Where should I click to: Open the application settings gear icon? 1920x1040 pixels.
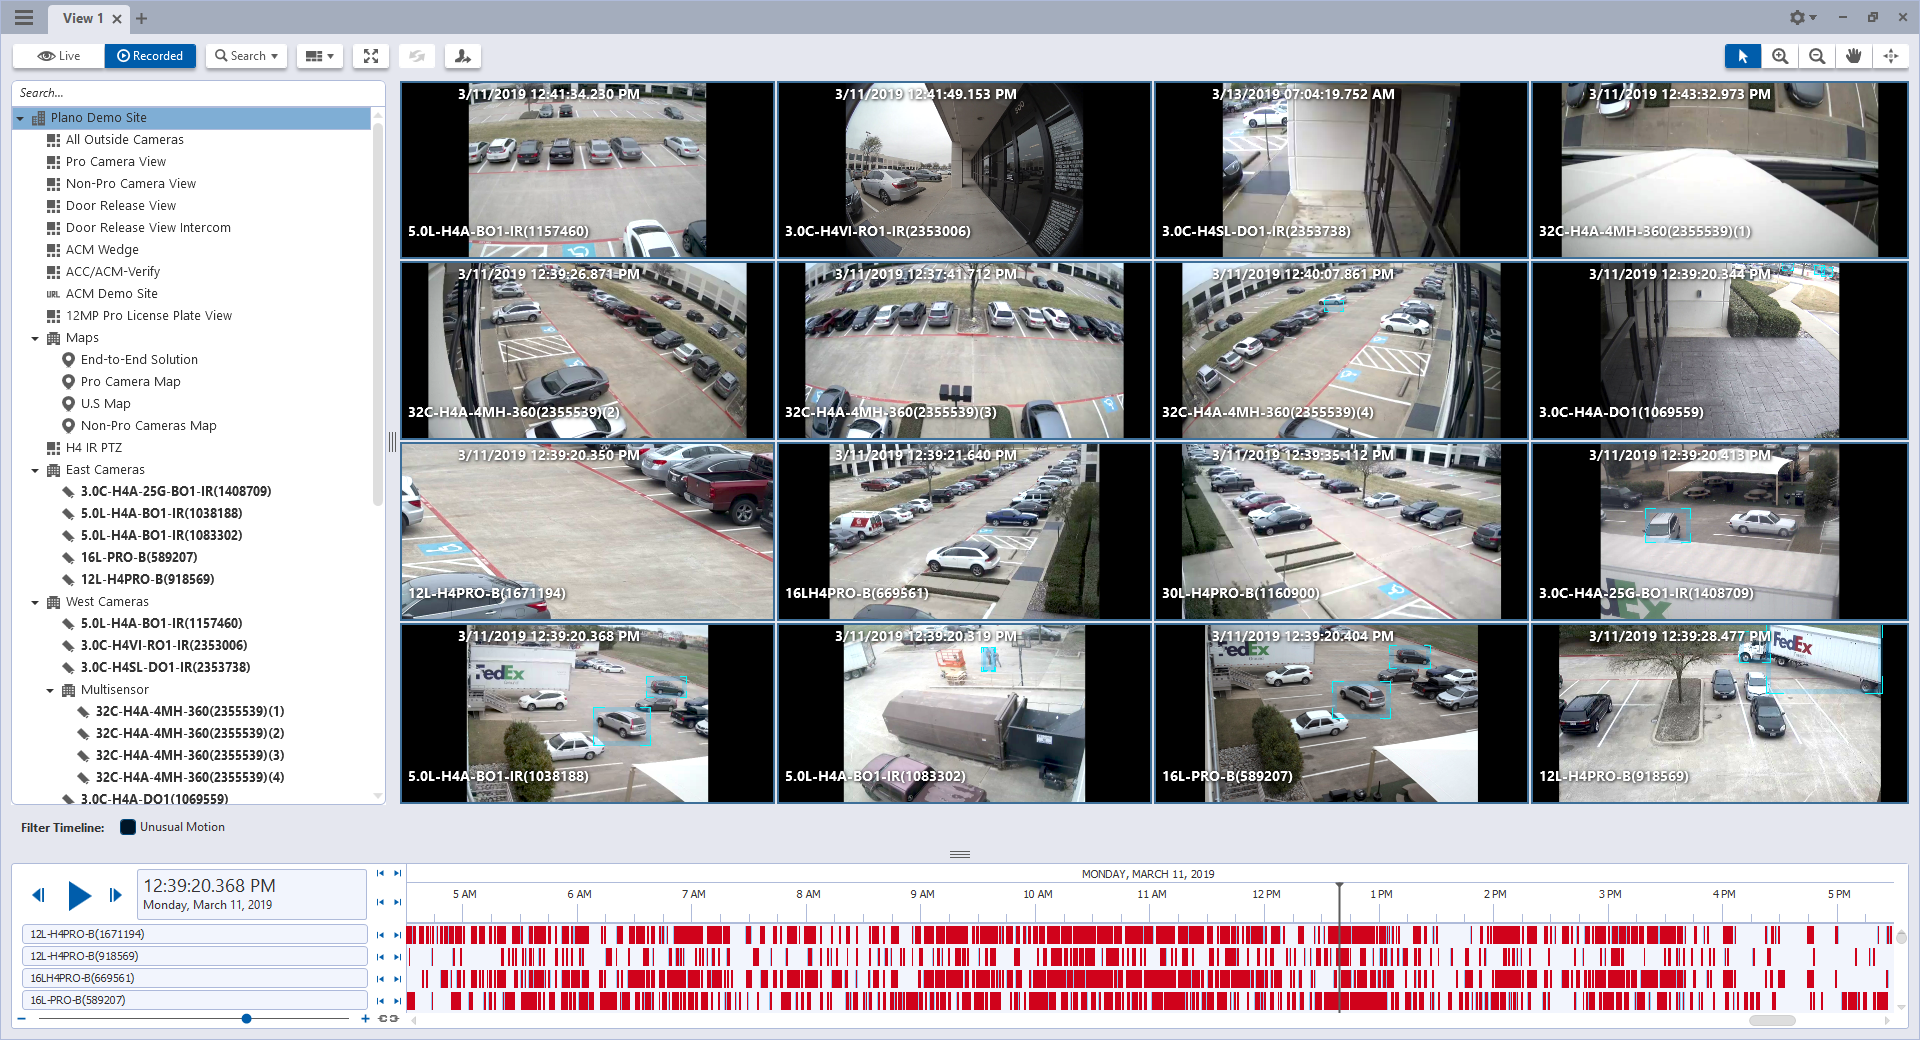pyautogui.click(x=1797, y=17)
